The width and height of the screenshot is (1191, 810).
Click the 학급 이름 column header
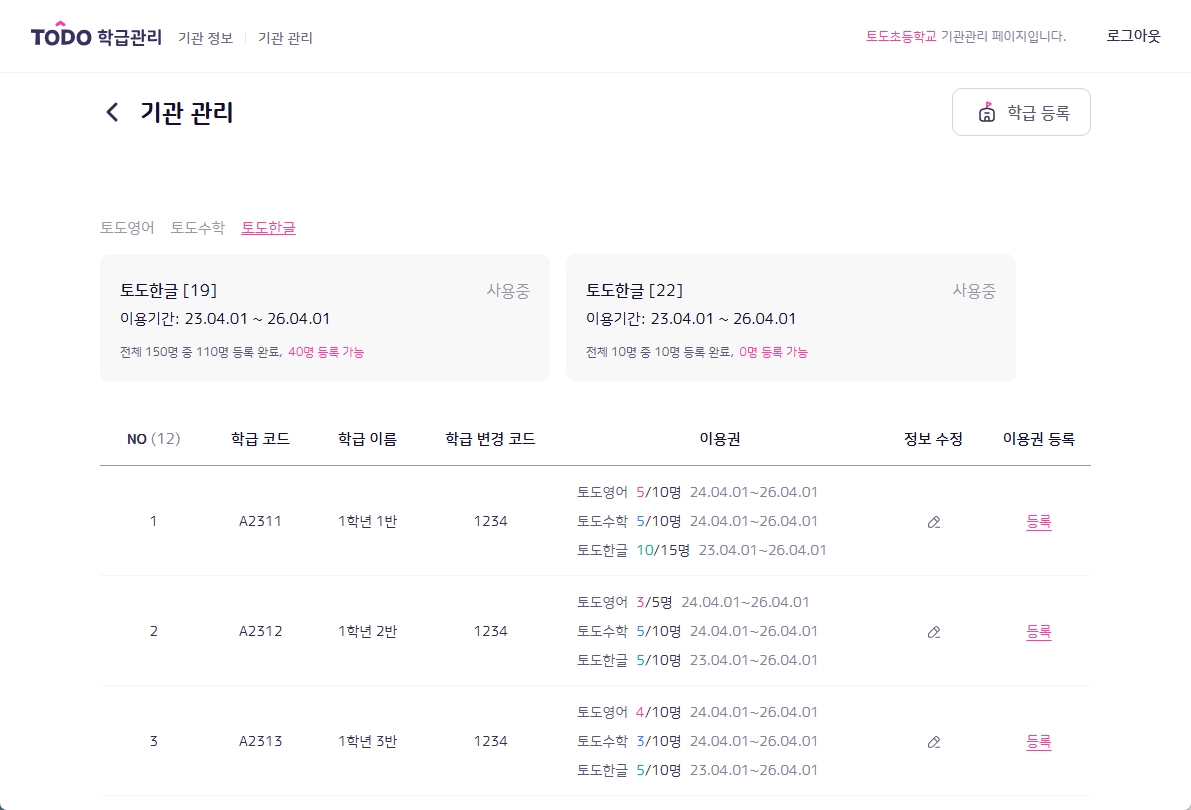click(x=367, y=439)
